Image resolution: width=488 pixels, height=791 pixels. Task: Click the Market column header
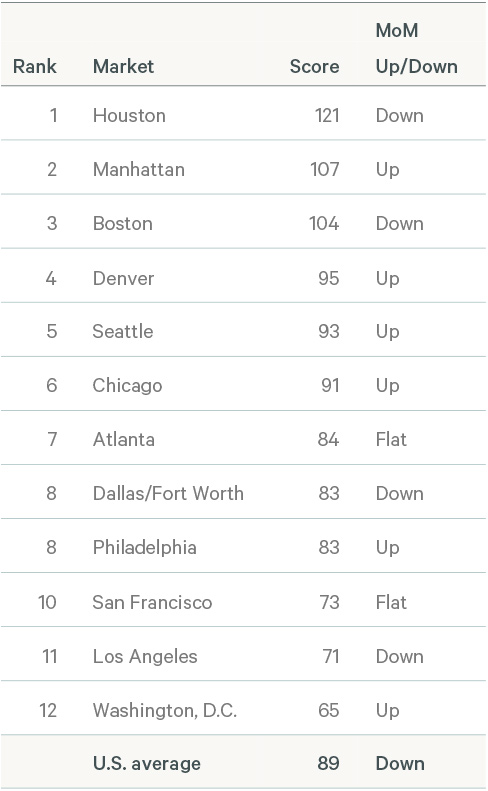tap(123, 66)
